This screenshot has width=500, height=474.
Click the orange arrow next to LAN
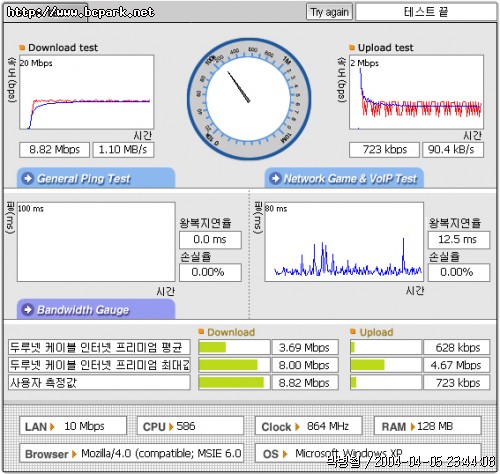(52, 427)
